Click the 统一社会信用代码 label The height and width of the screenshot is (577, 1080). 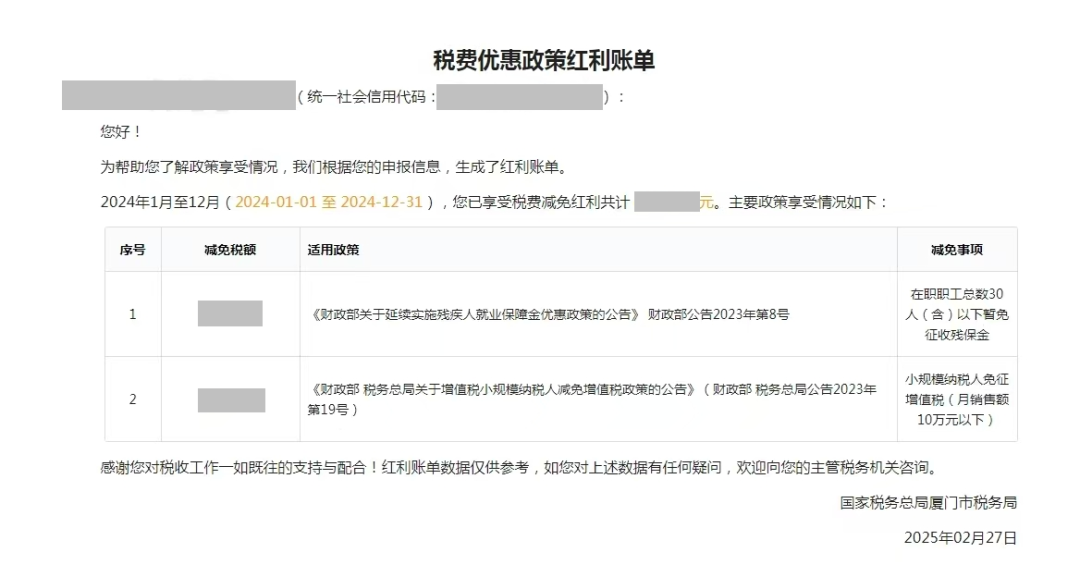(x=366, y=97)
